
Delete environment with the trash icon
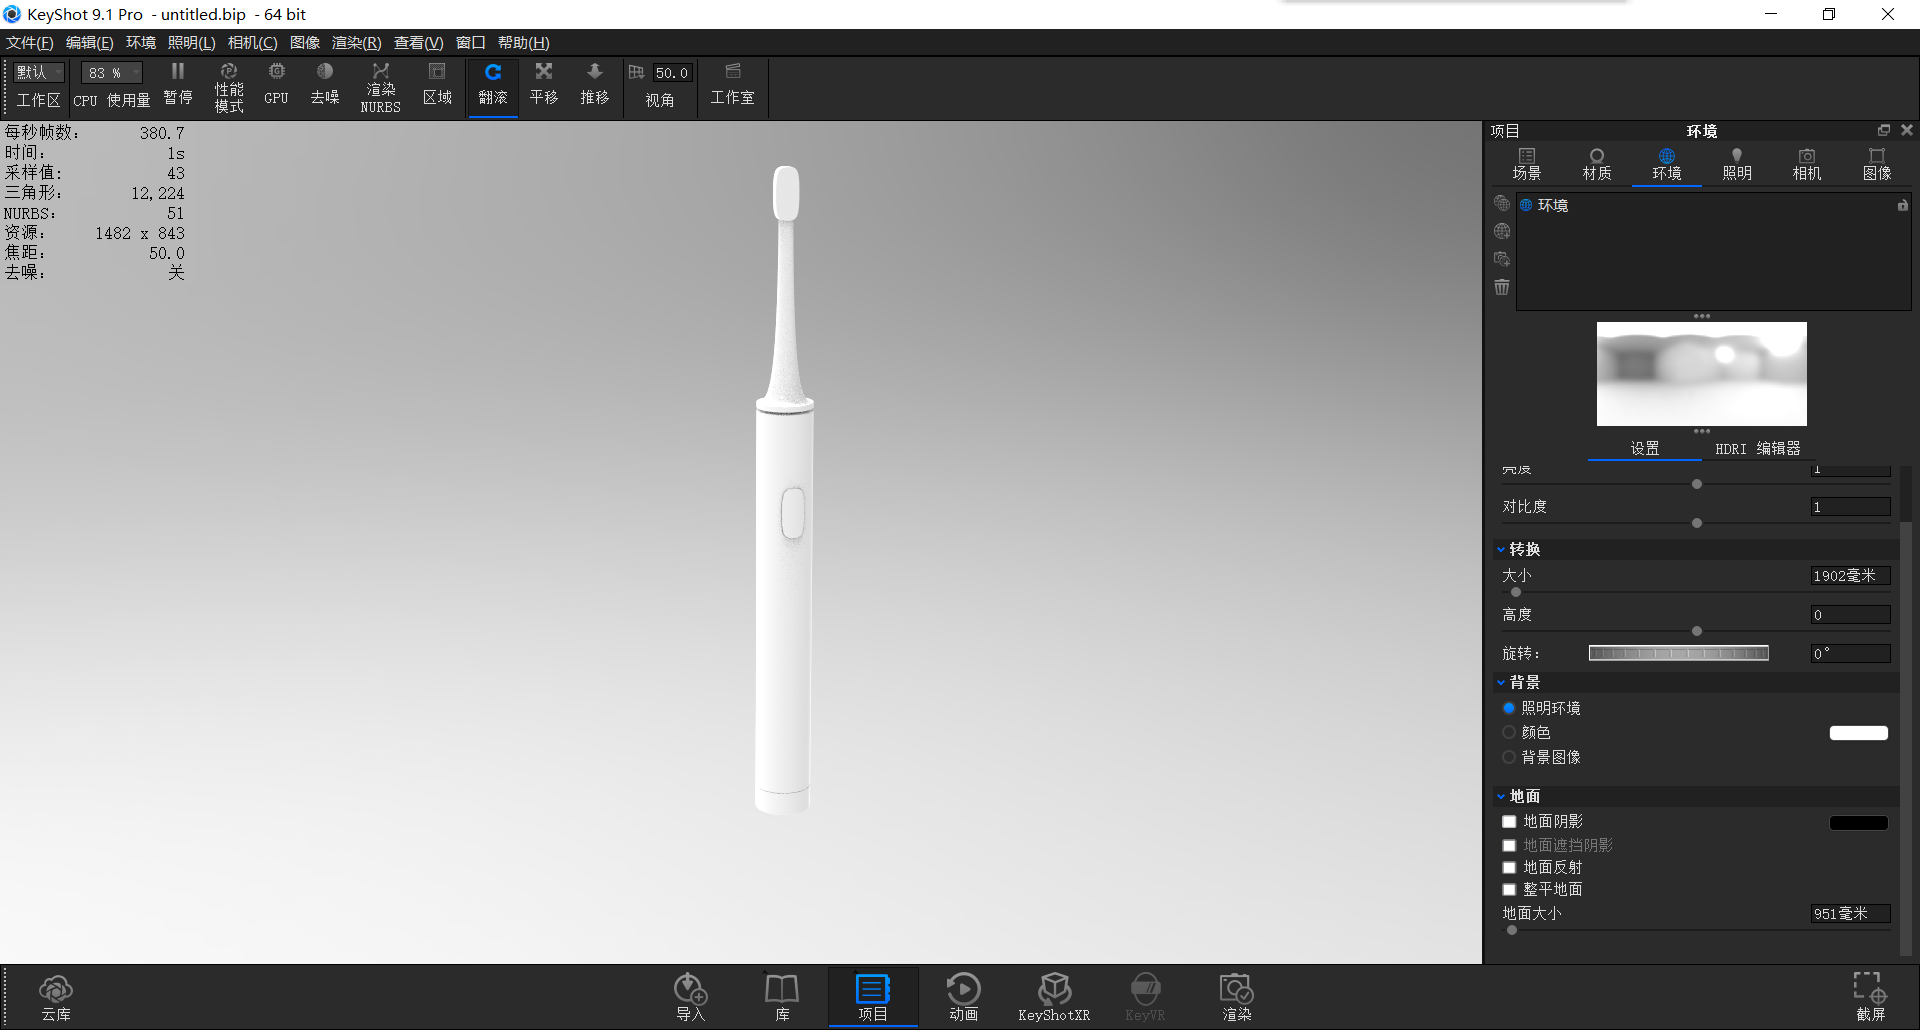pyautogui.click(x=1501, y=287)
